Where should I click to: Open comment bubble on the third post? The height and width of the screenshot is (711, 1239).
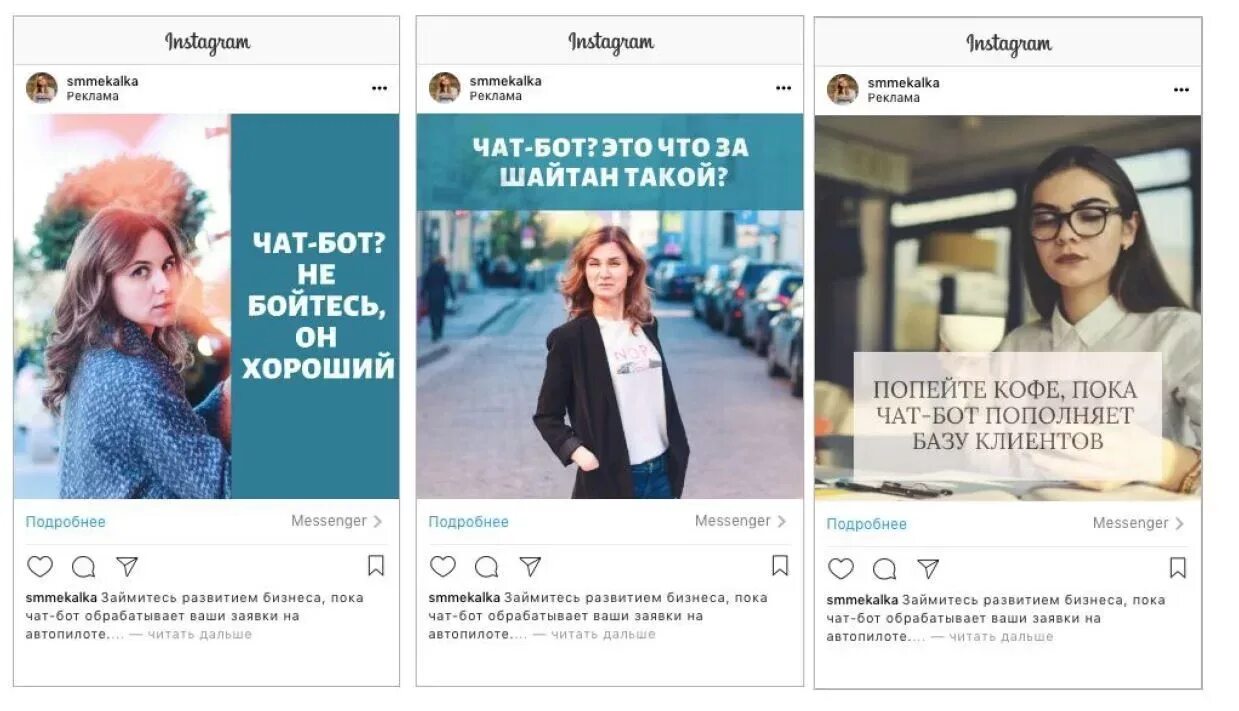tap(885, 569)
